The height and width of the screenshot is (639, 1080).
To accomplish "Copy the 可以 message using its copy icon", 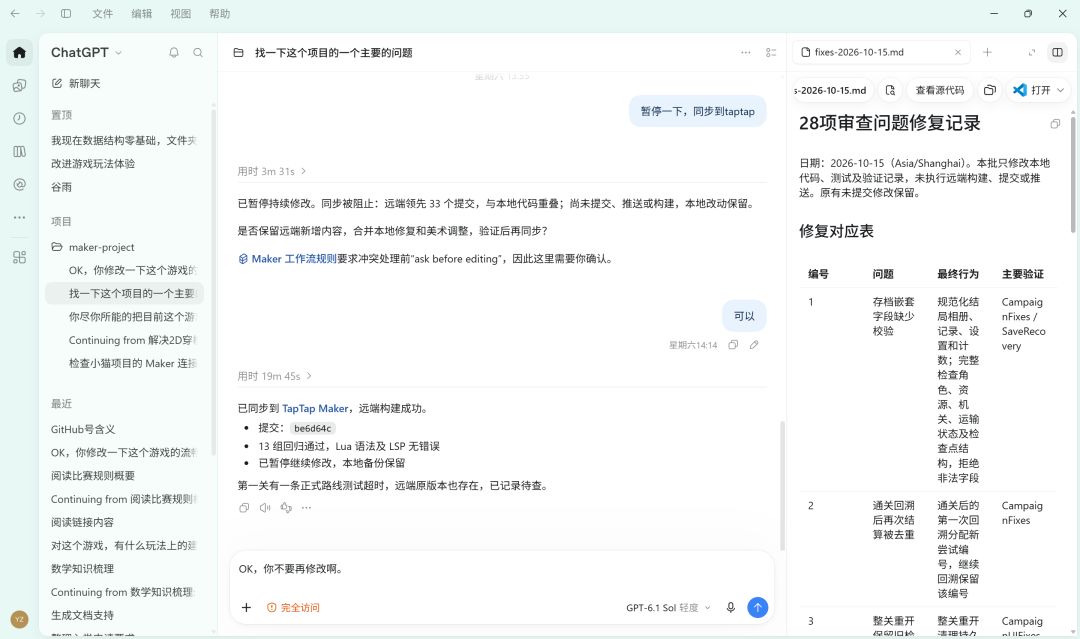I will point(733,345).
